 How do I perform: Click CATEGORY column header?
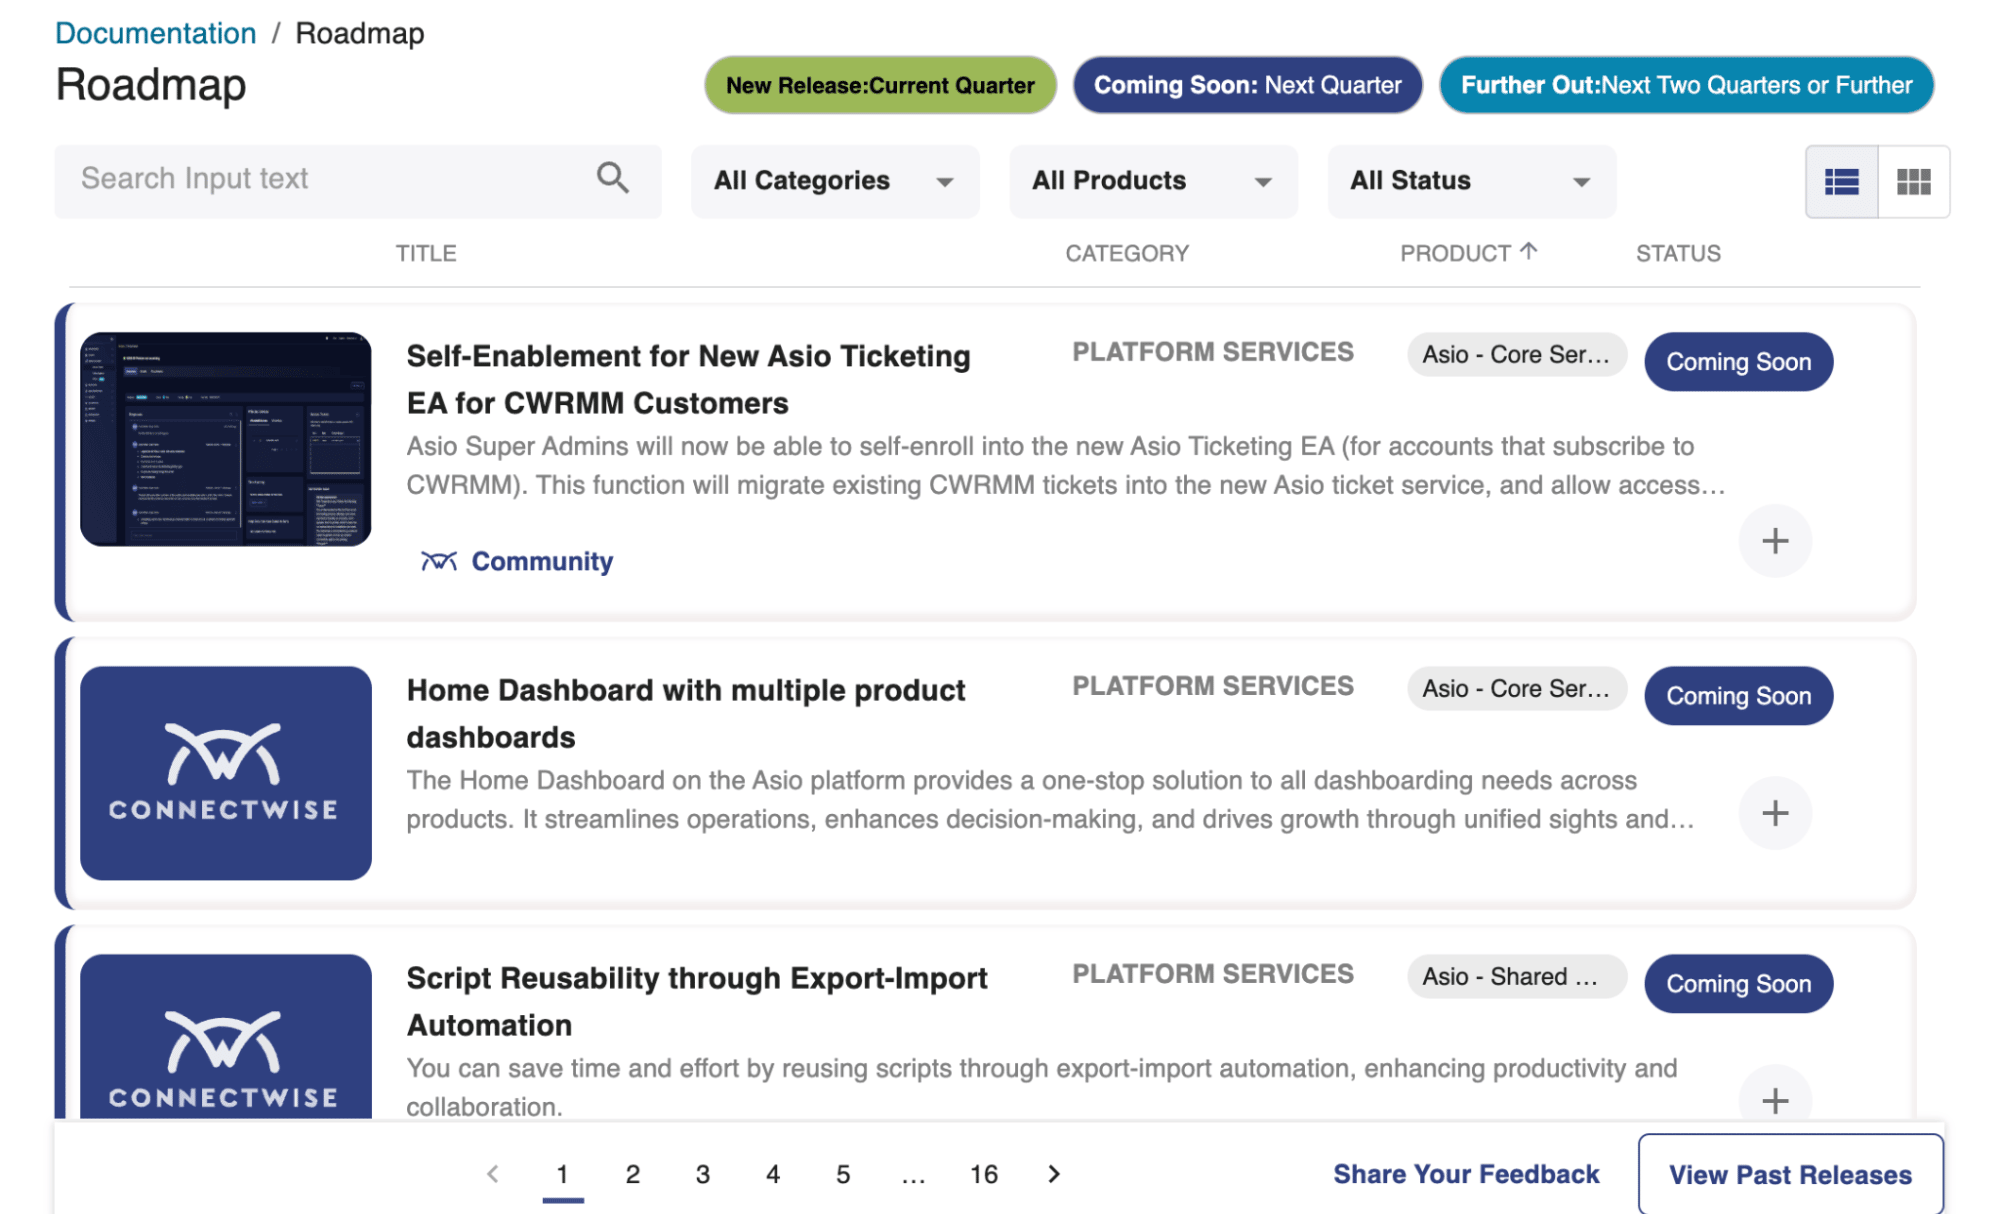click(x=1127, y=253)
